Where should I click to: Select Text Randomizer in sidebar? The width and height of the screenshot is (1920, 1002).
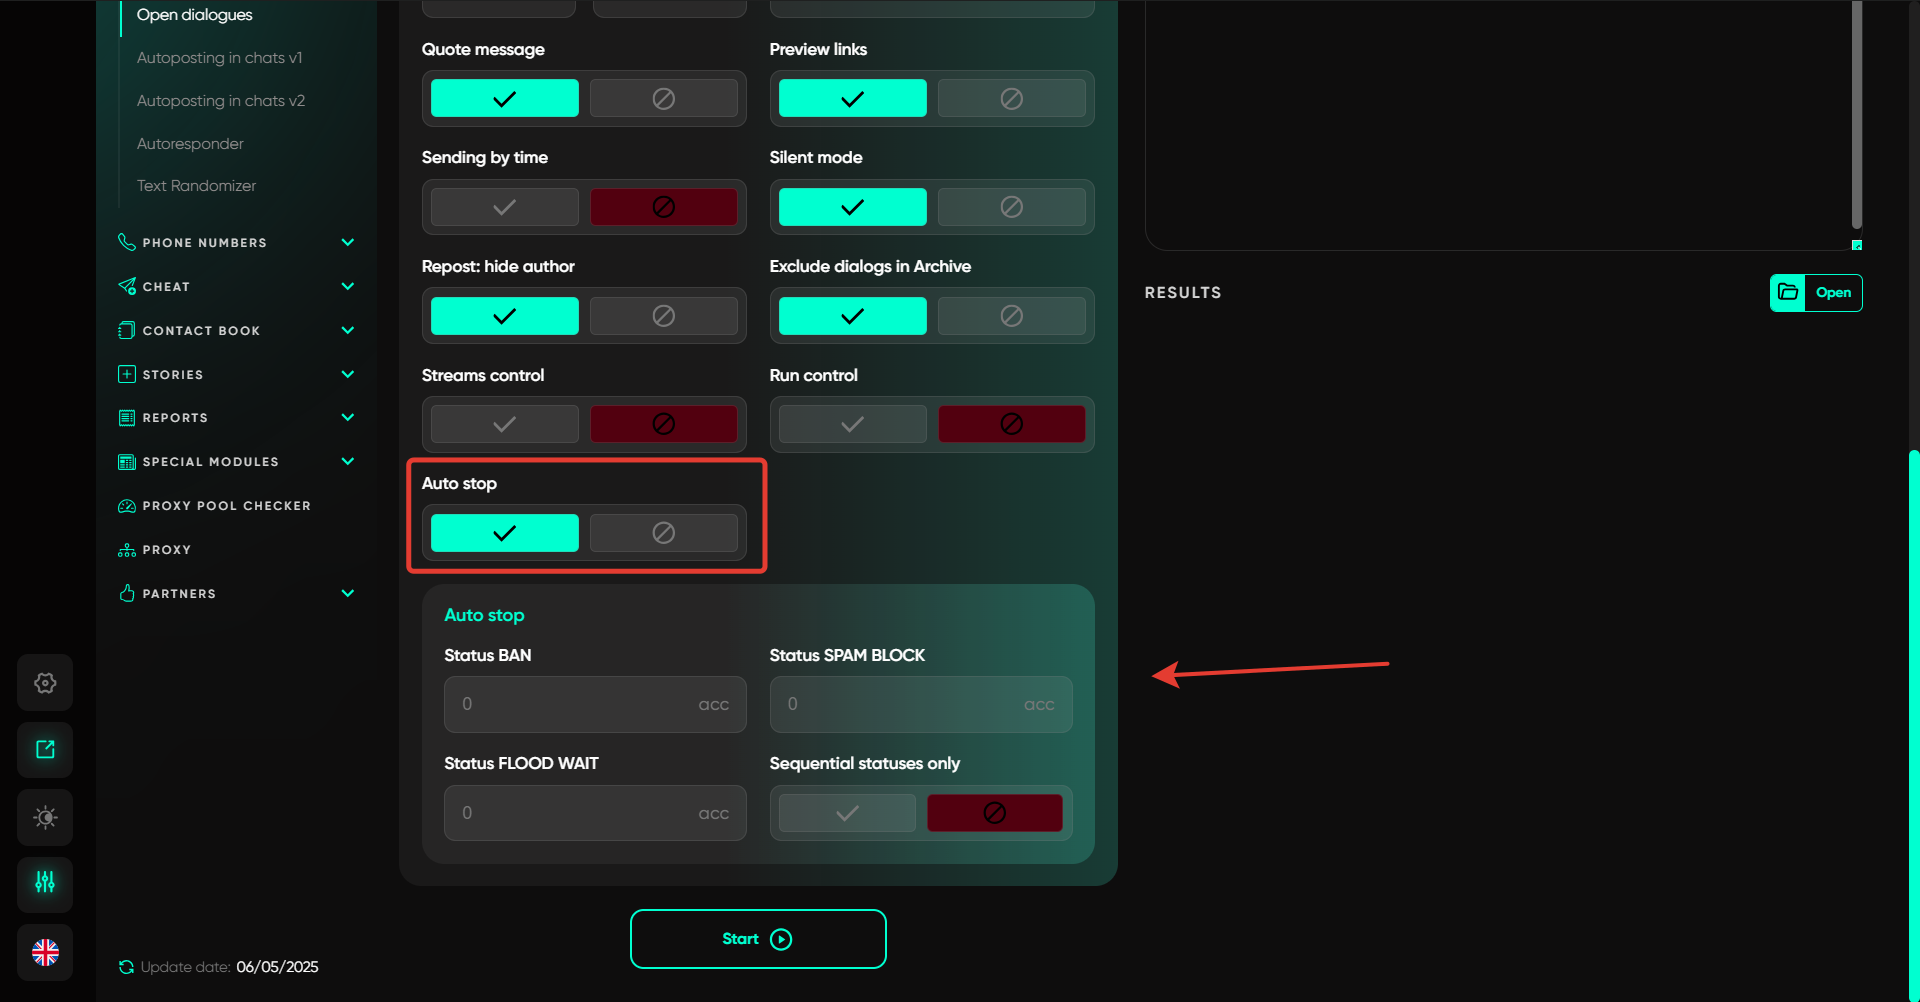[196, 186]
